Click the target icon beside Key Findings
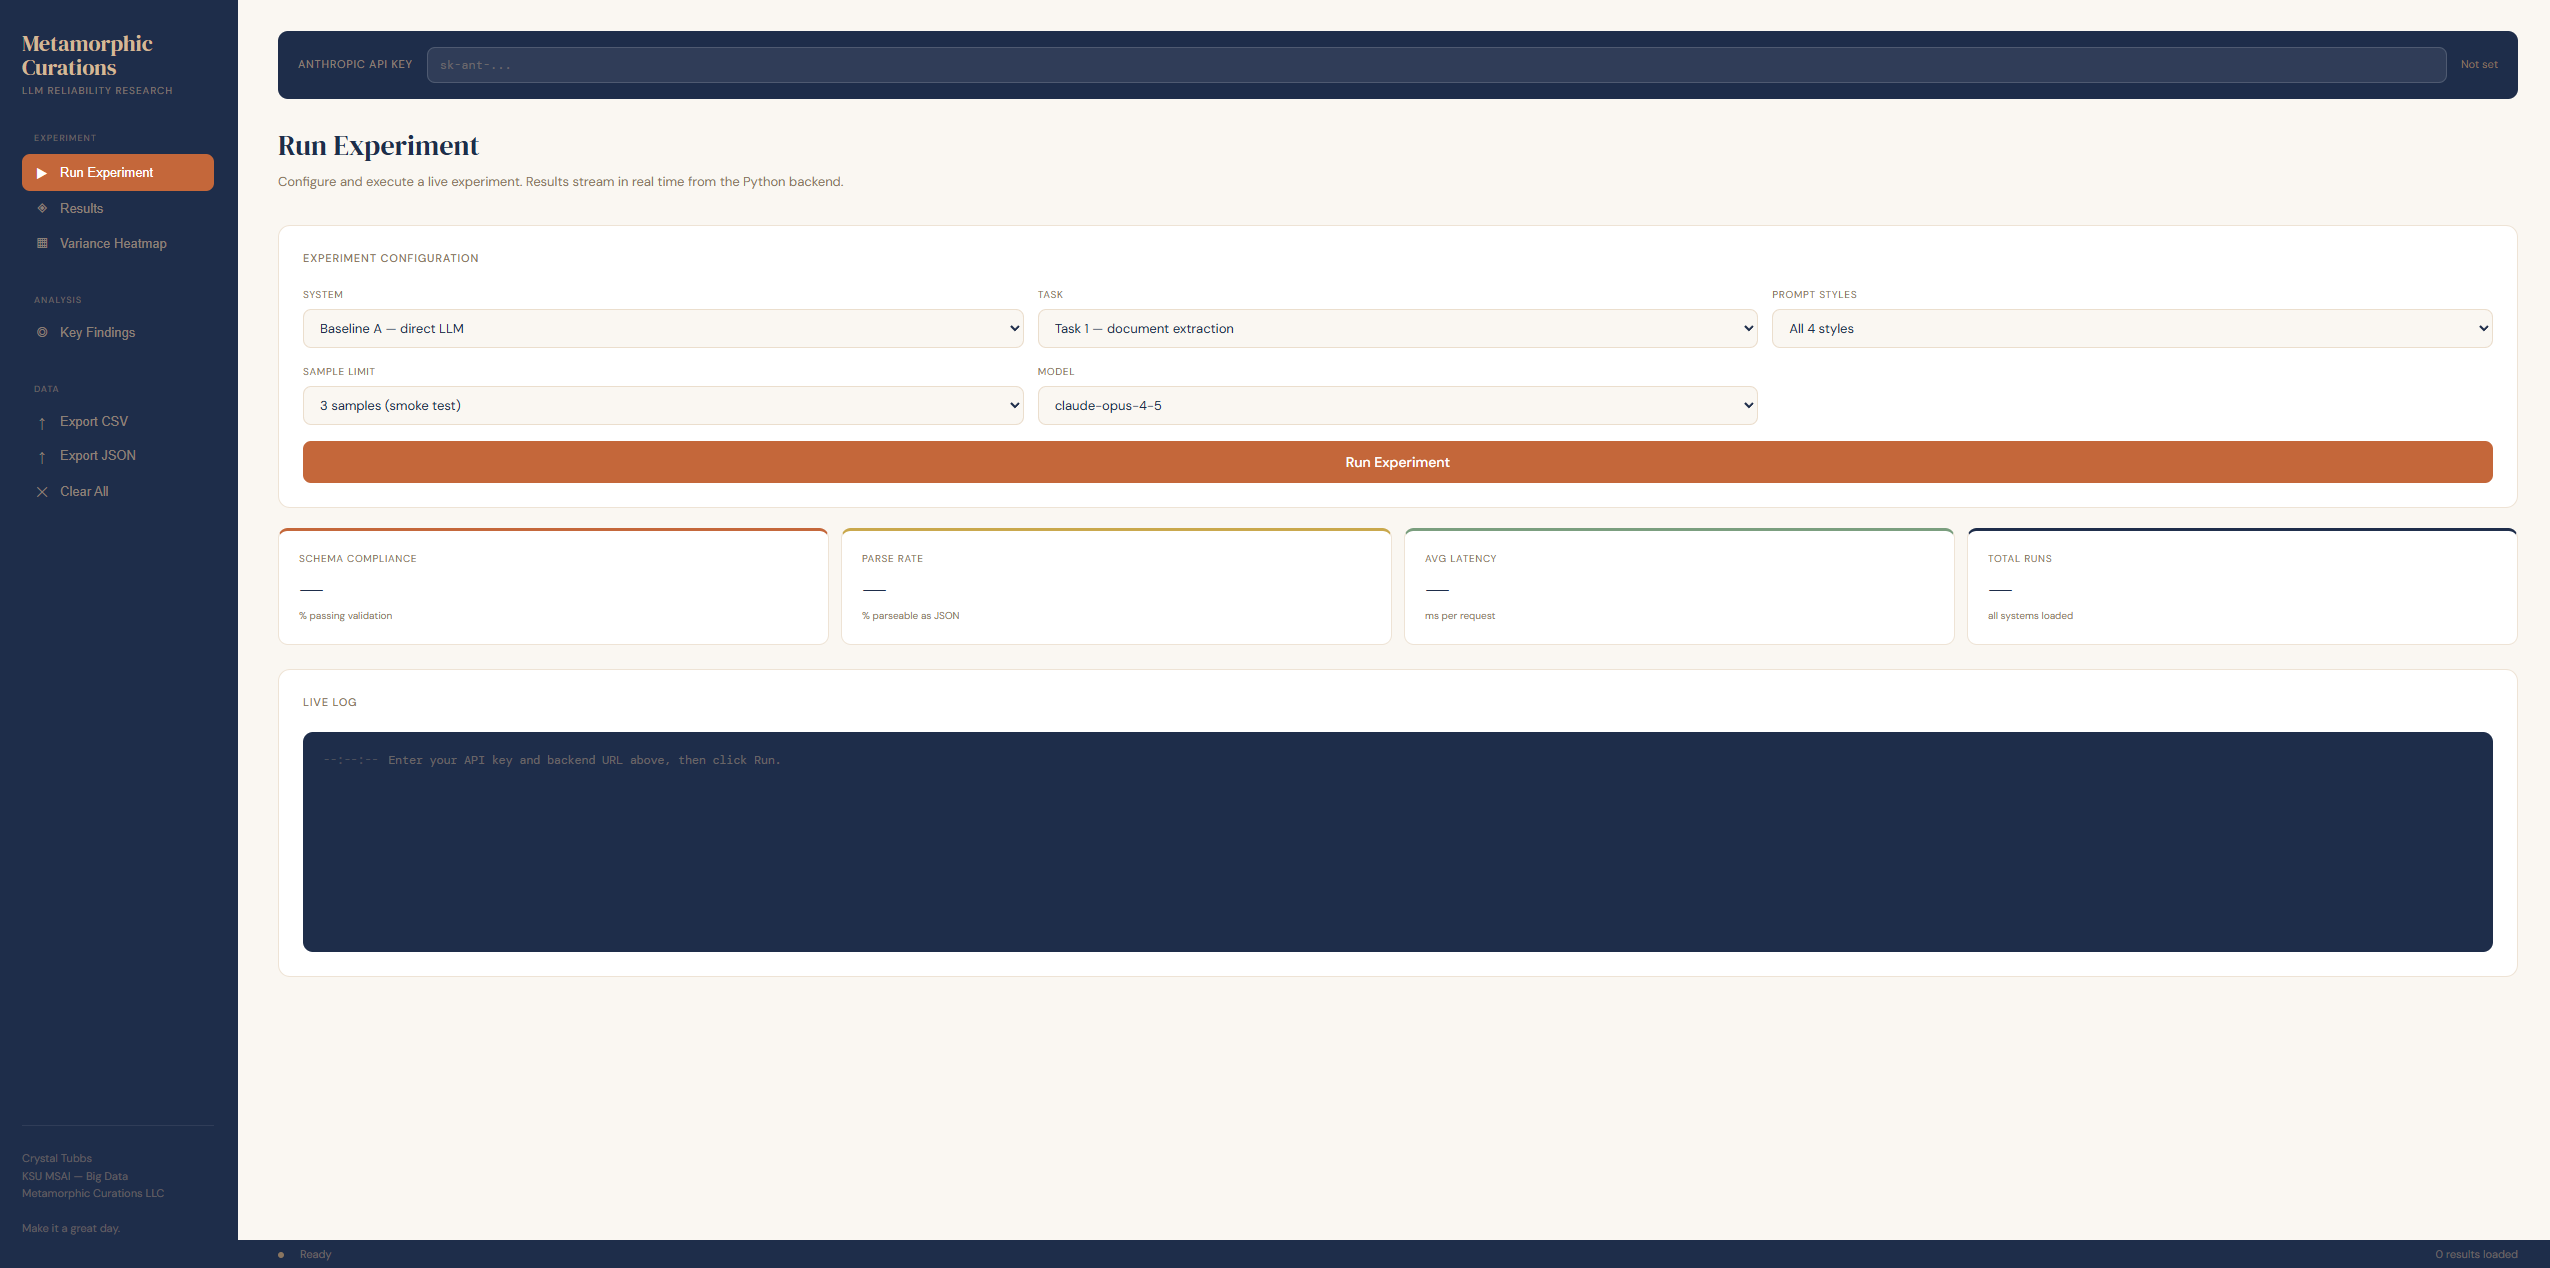This screenshot has height=1268, width=2550. point(42,332)
